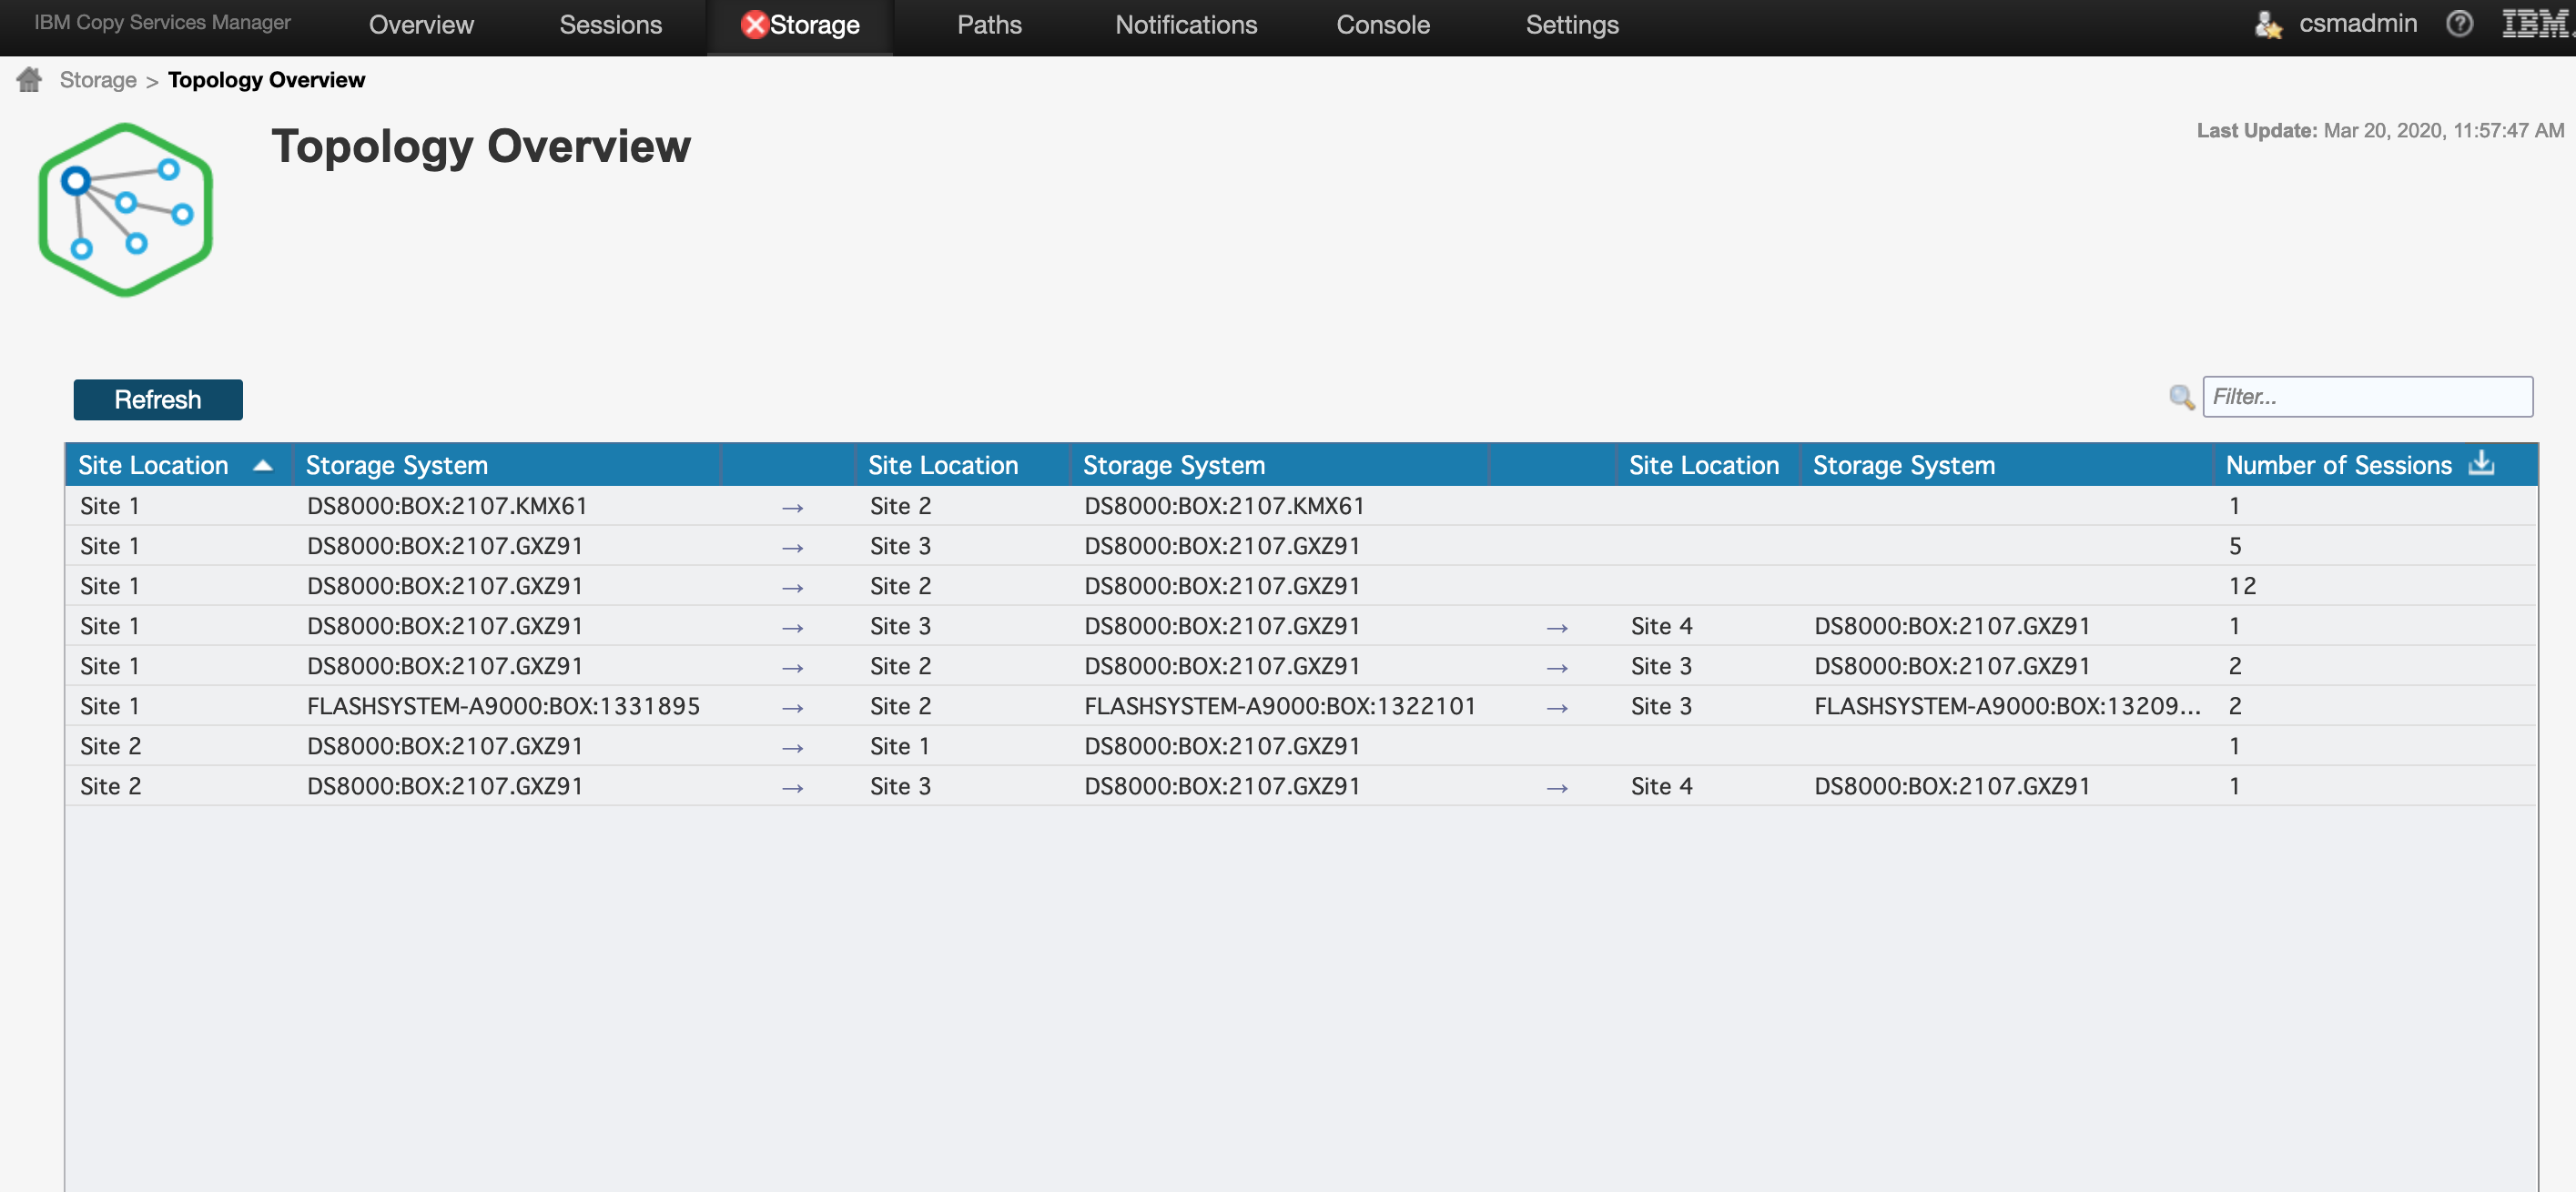Click Site 1 target in Site 2 row
Screen dimensions: 2576x1192
tap(899, 746)
